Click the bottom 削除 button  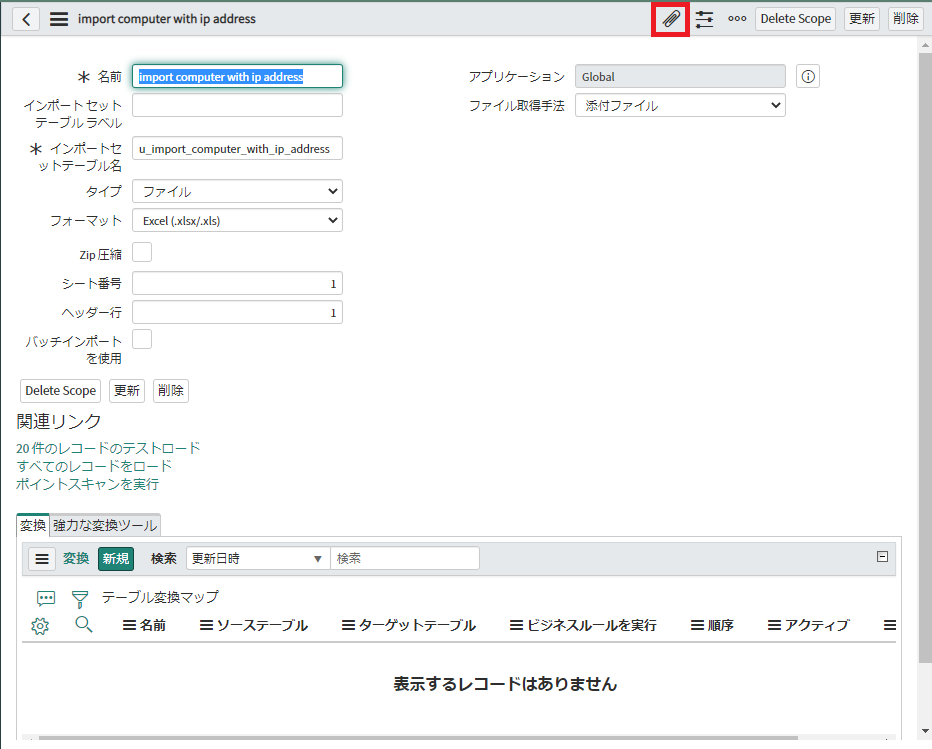(x=171, y=391)
